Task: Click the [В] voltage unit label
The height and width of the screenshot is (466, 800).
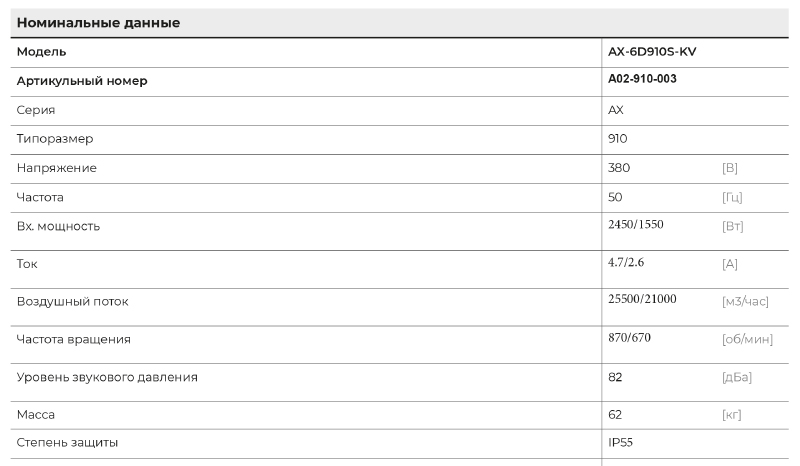Action: coord(730,168)
